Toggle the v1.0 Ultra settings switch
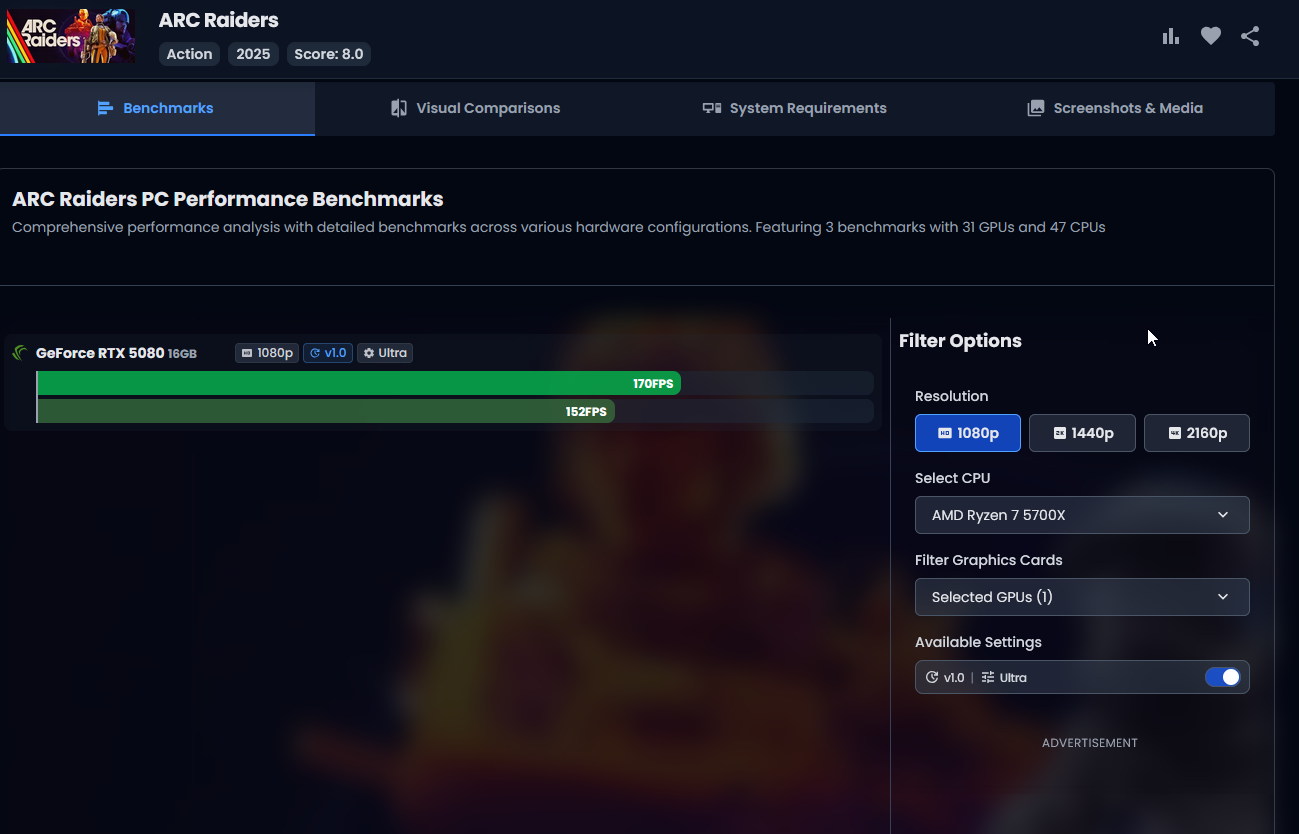This screenshot has width=1299, height=834. (1222, 677)
